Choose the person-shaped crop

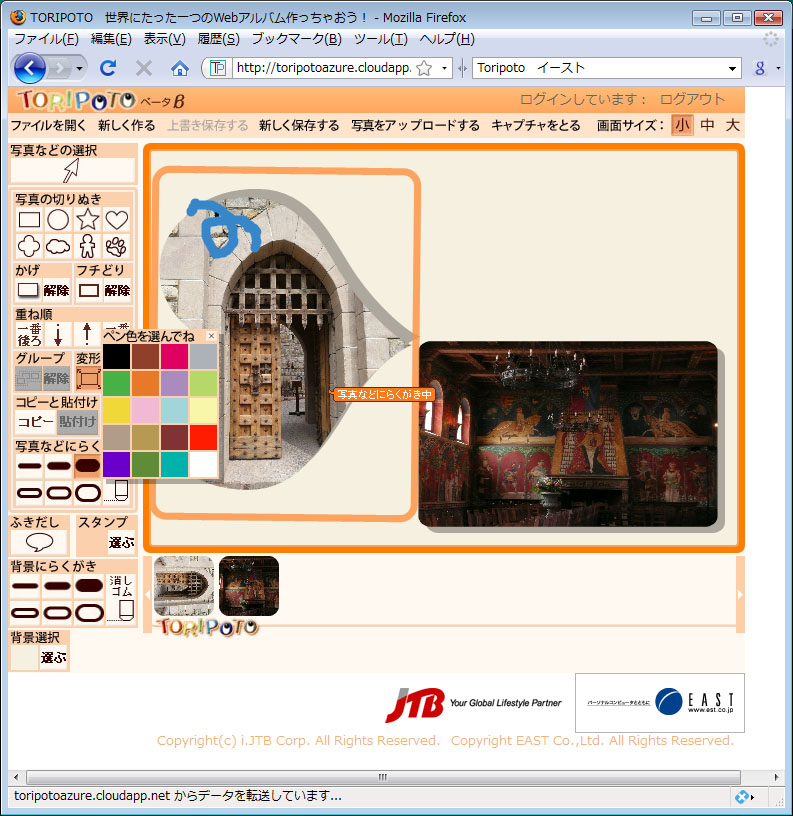click(x=87, y=246)
